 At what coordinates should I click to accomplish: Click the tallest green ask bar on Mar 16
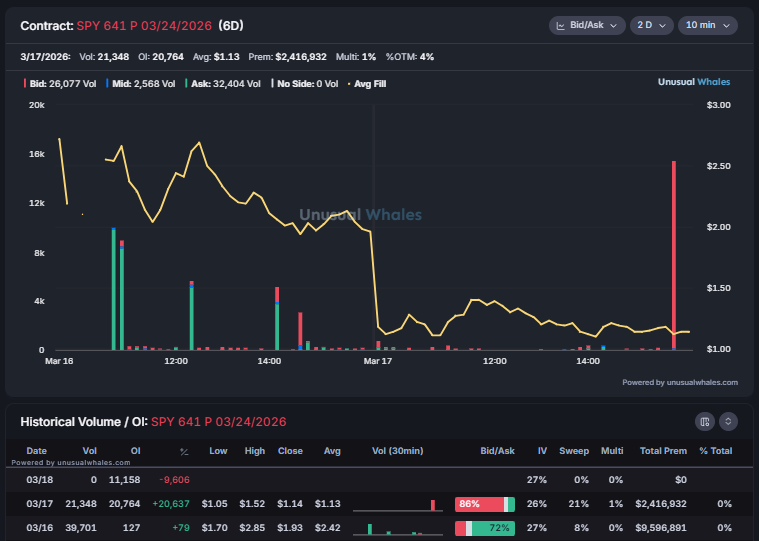click(x=114, y=289)
